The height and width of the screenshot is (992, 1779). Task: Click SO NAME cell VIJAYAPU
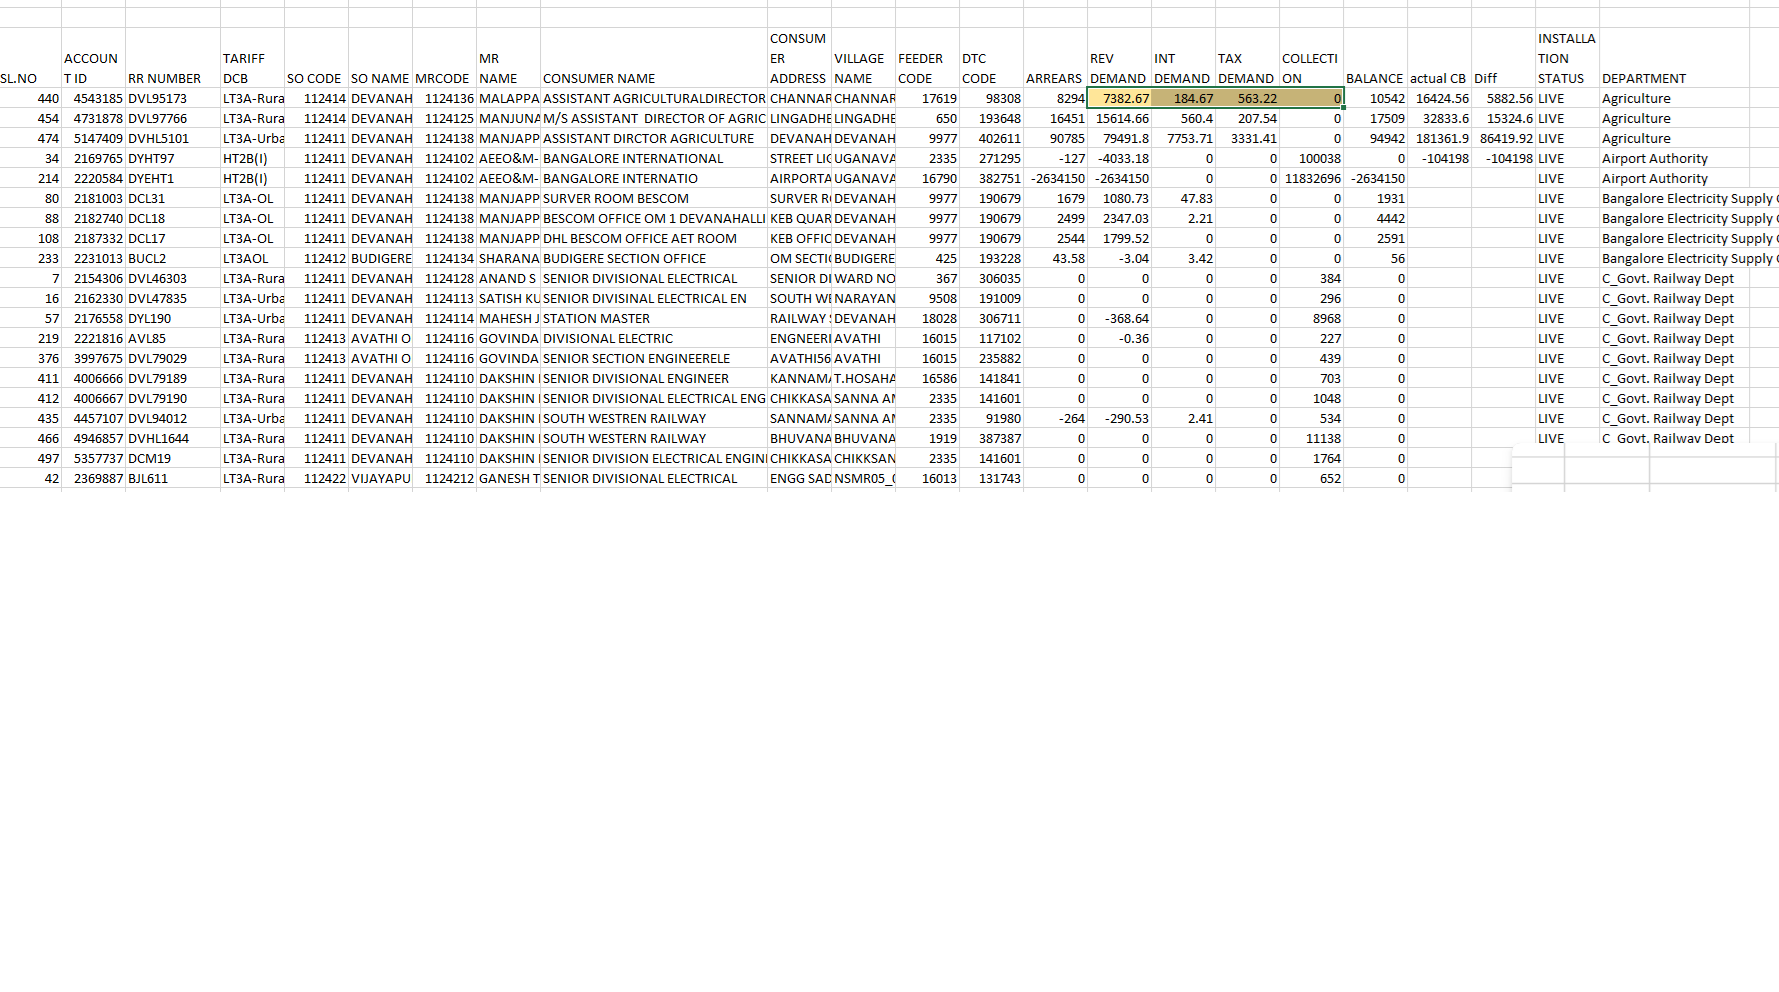(380, 478)
